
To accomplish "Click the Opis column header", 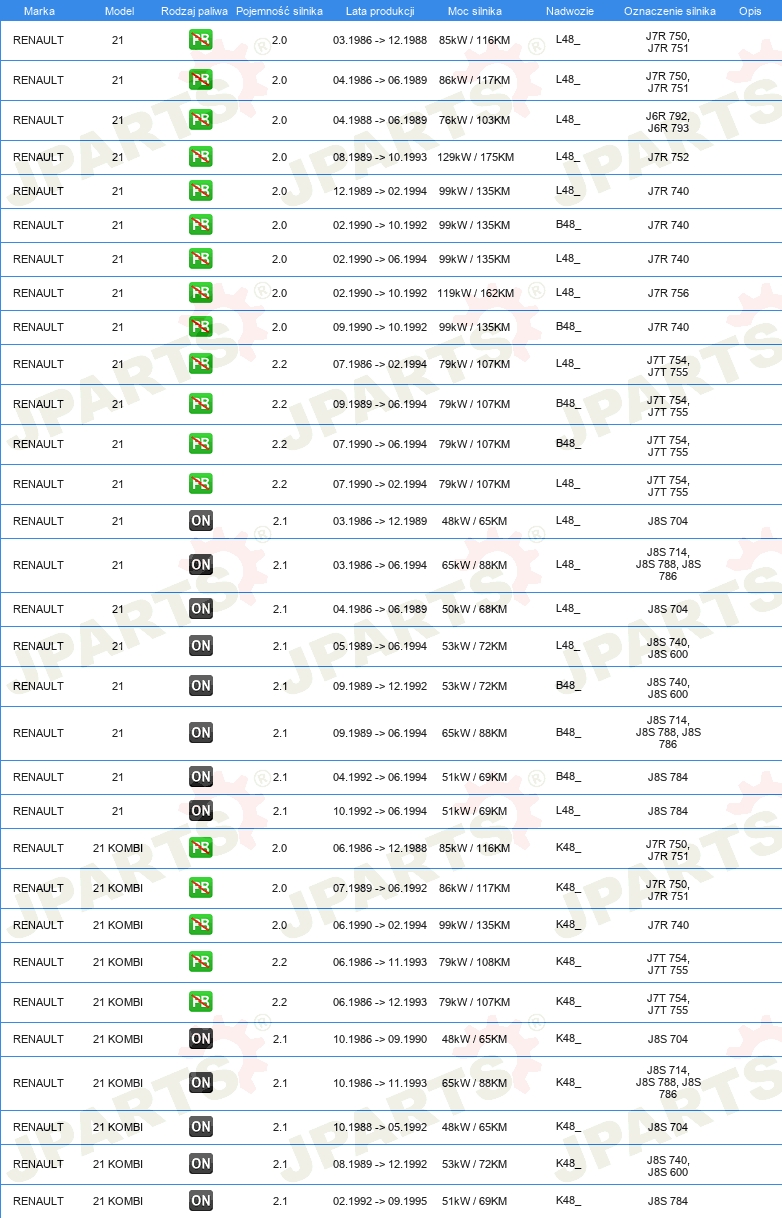I will click(x=749, y=11).
